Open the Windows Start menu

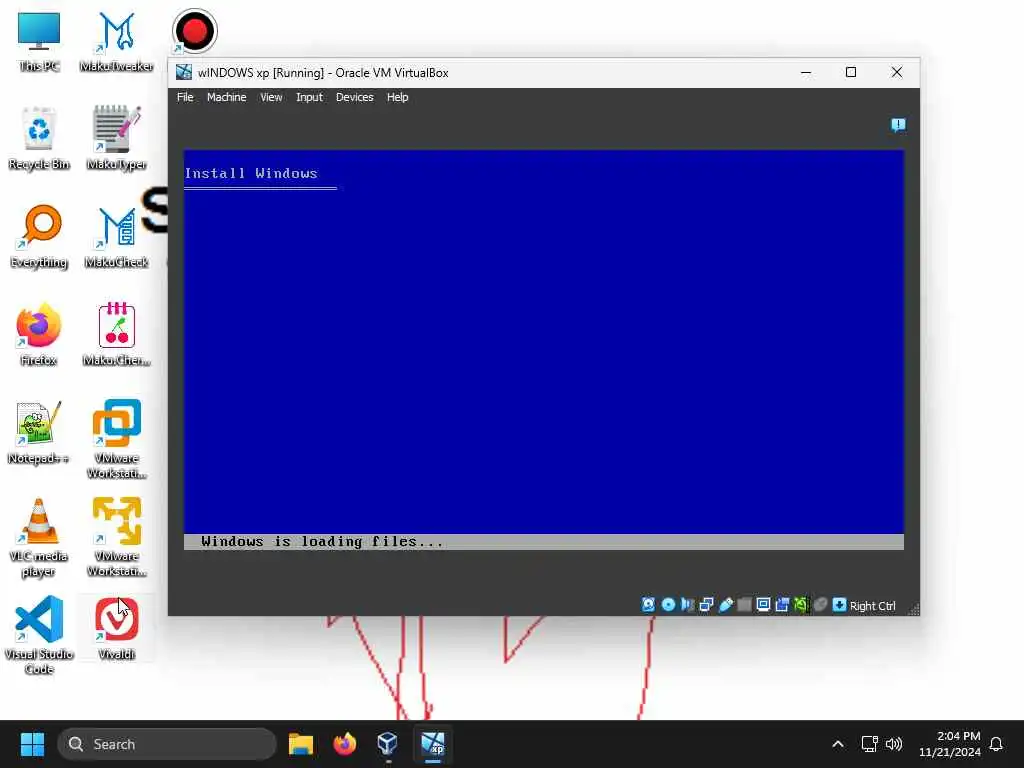[32, 744]
